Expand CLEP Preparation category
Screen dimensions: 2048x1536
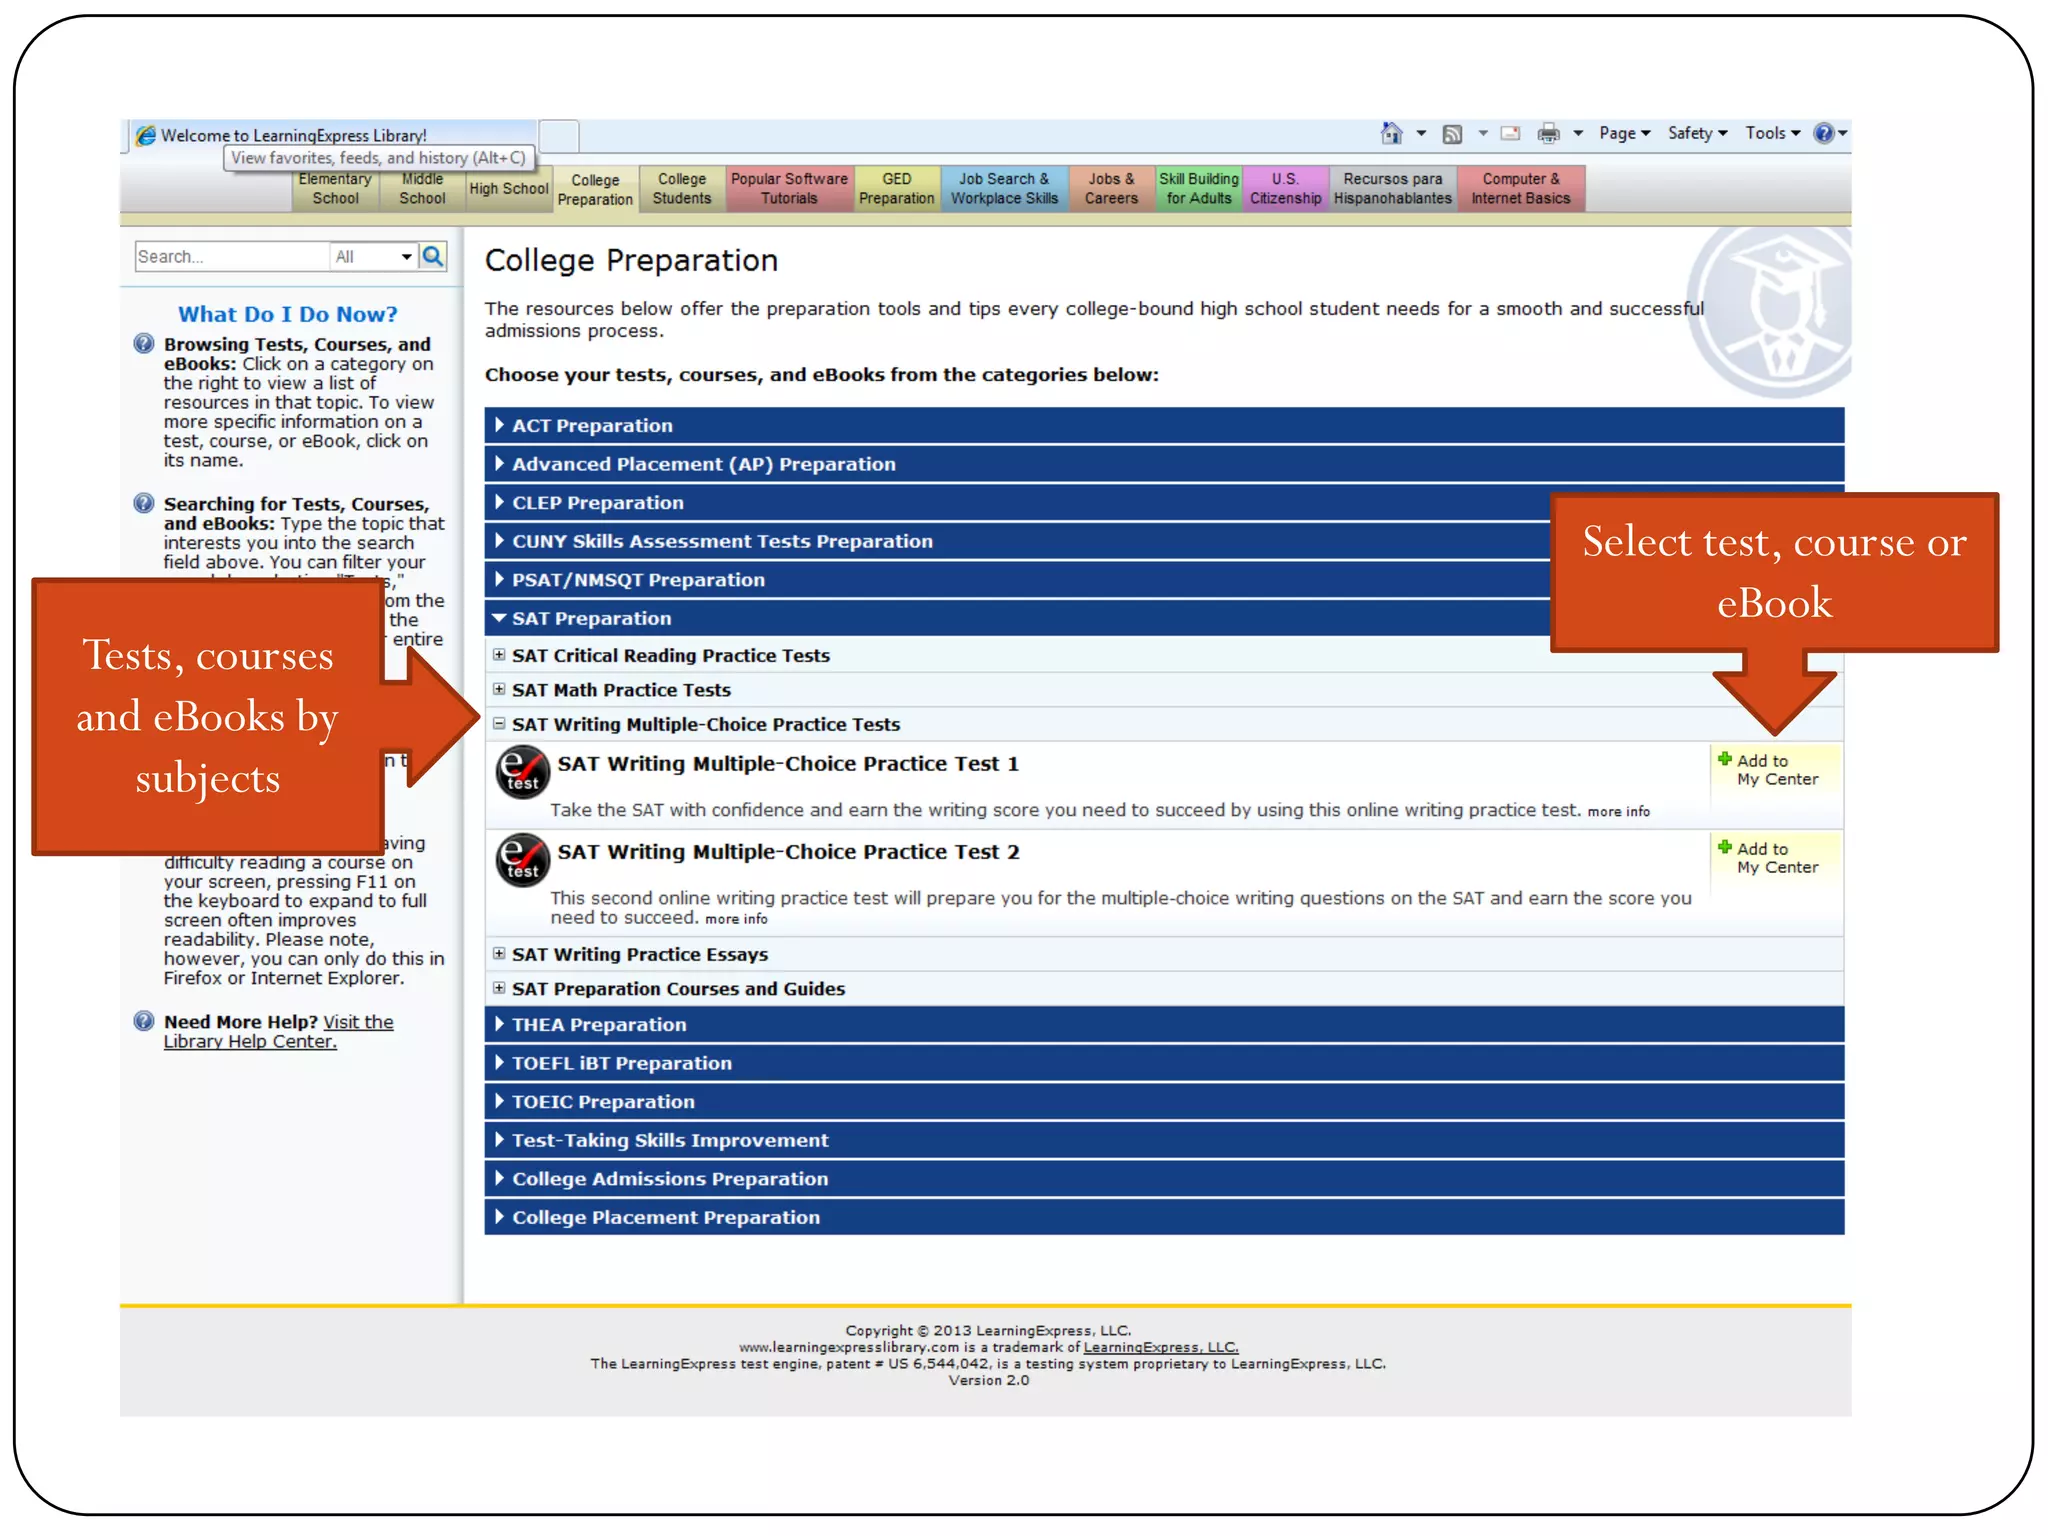(1017, 503)
